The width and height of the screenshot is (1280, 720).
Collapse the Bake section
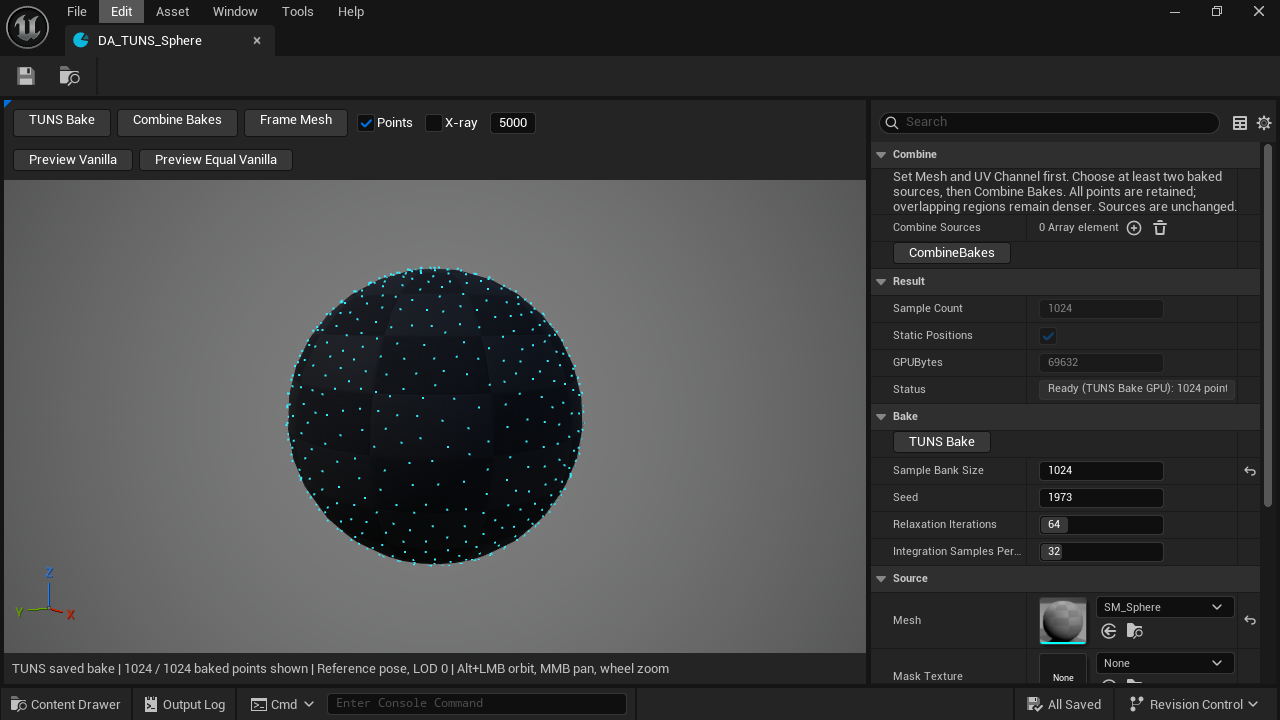coord(882,417)
